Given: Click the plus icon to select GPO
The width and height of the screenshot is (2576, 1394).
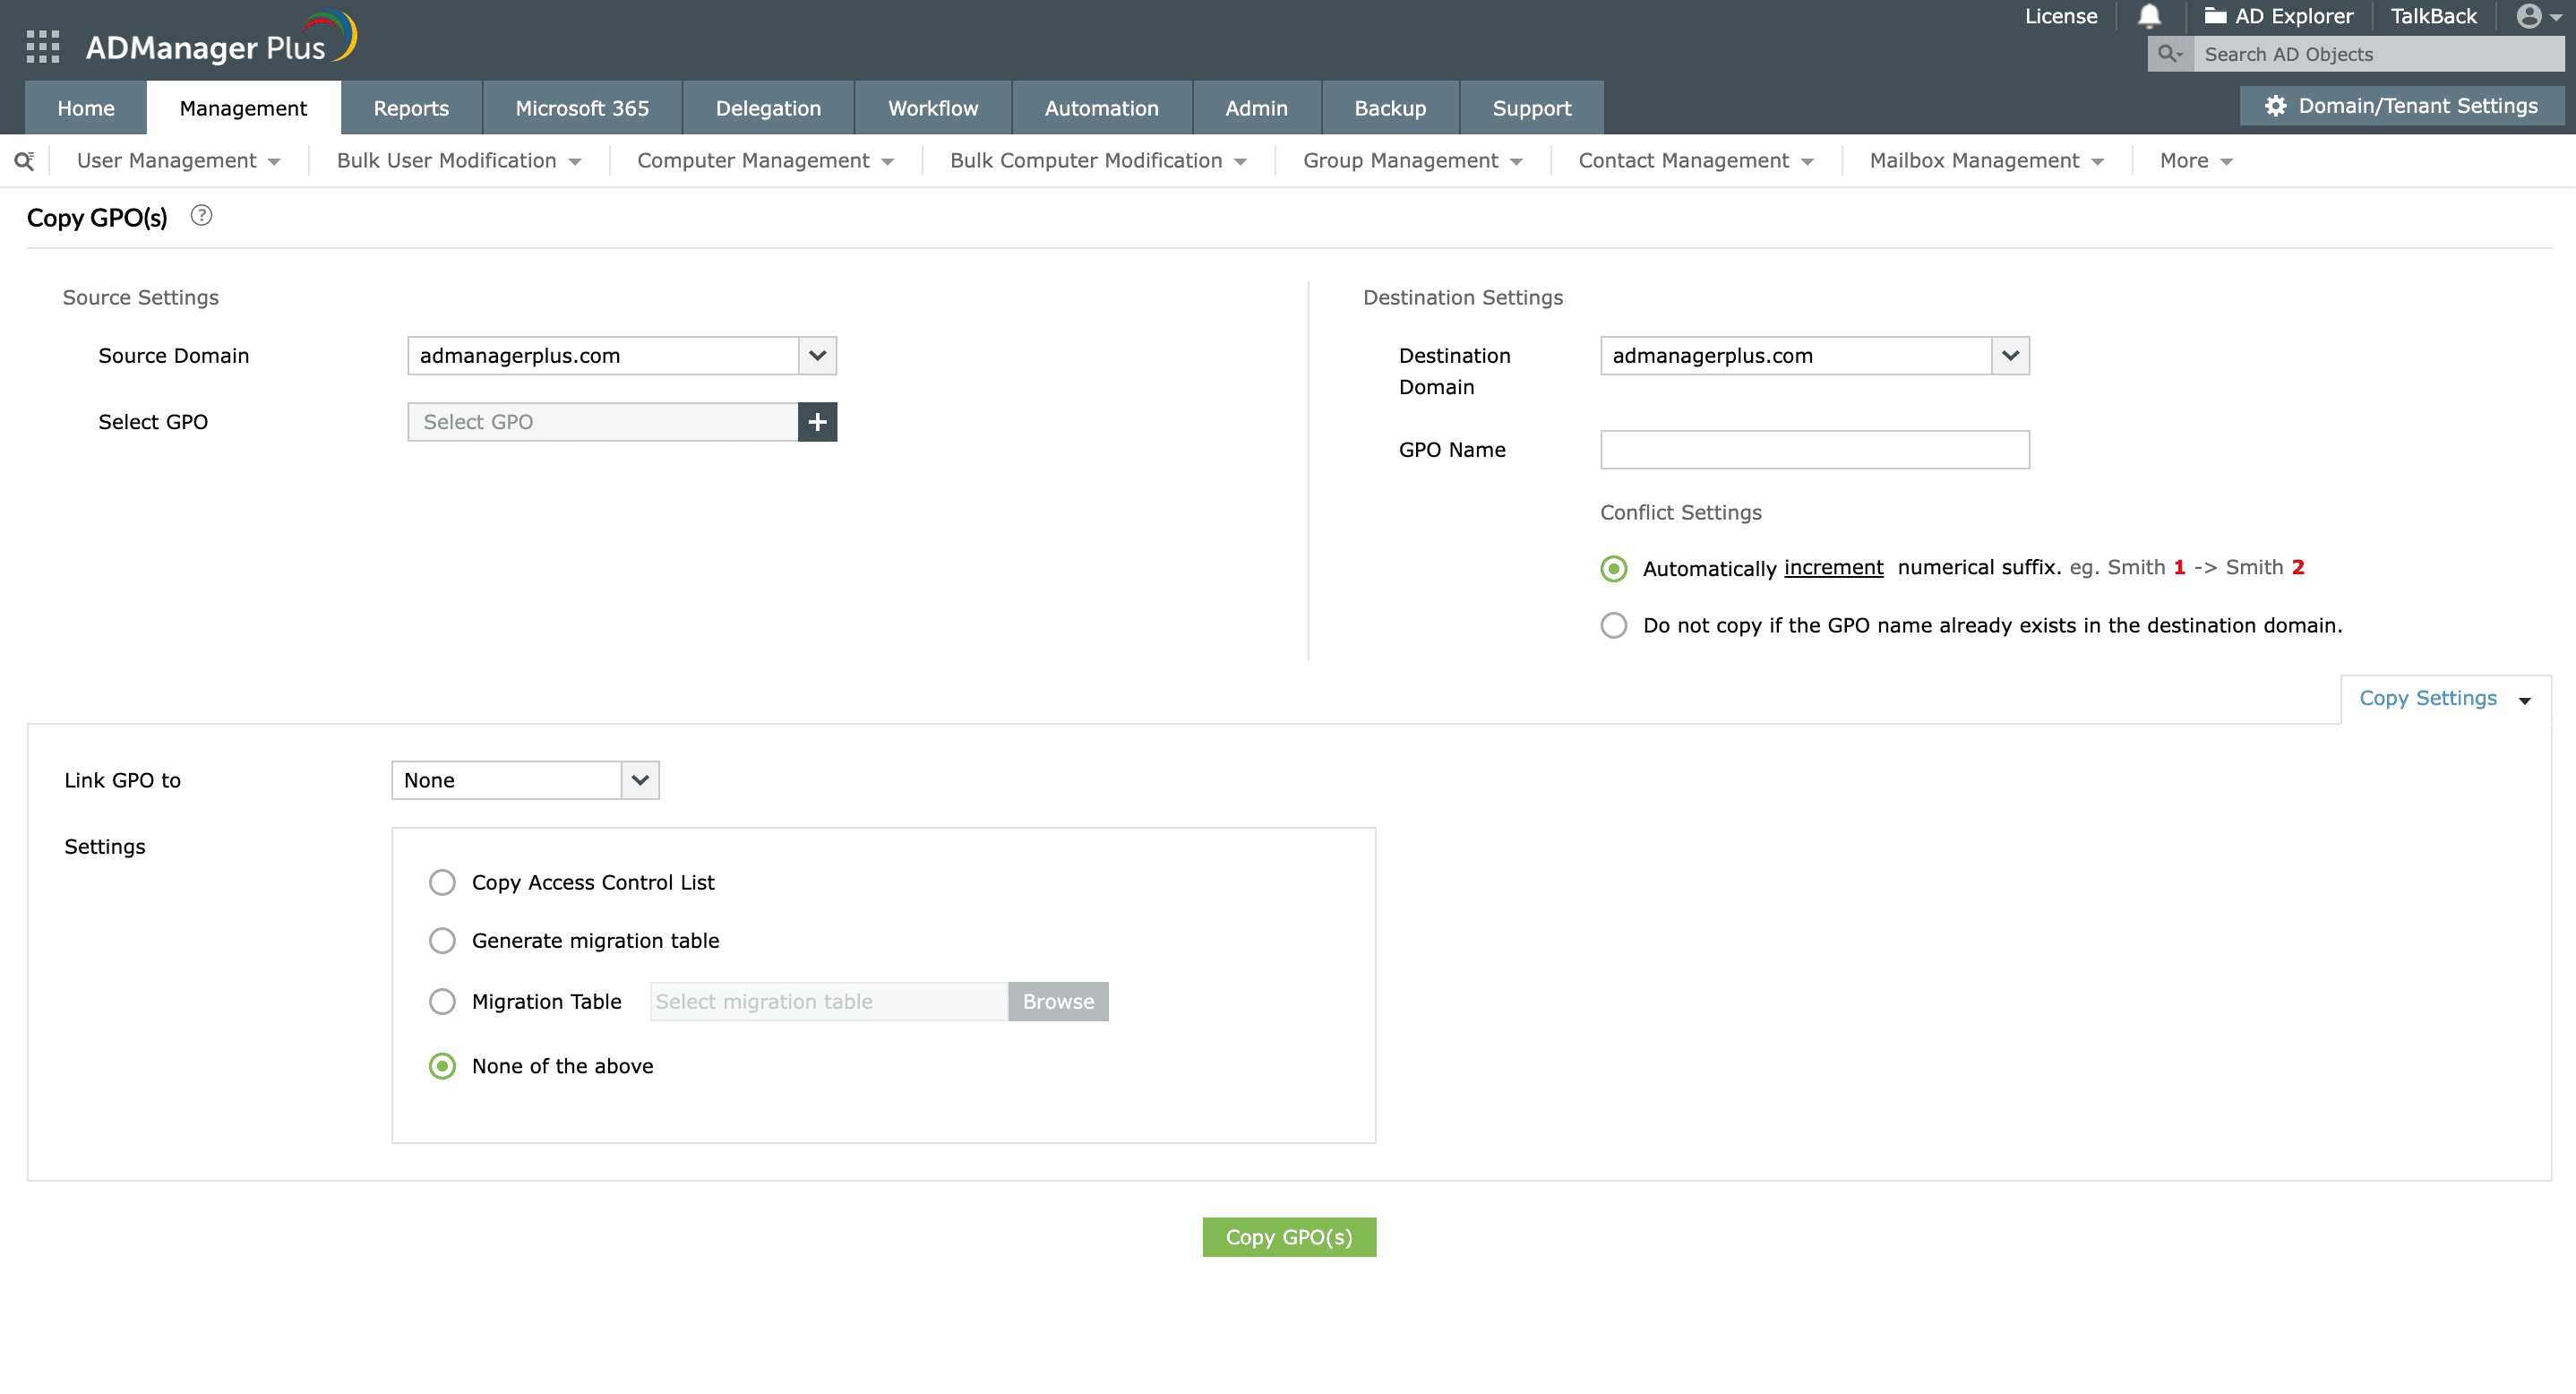Looking at the screenshot, I should (x=817, y=422).
